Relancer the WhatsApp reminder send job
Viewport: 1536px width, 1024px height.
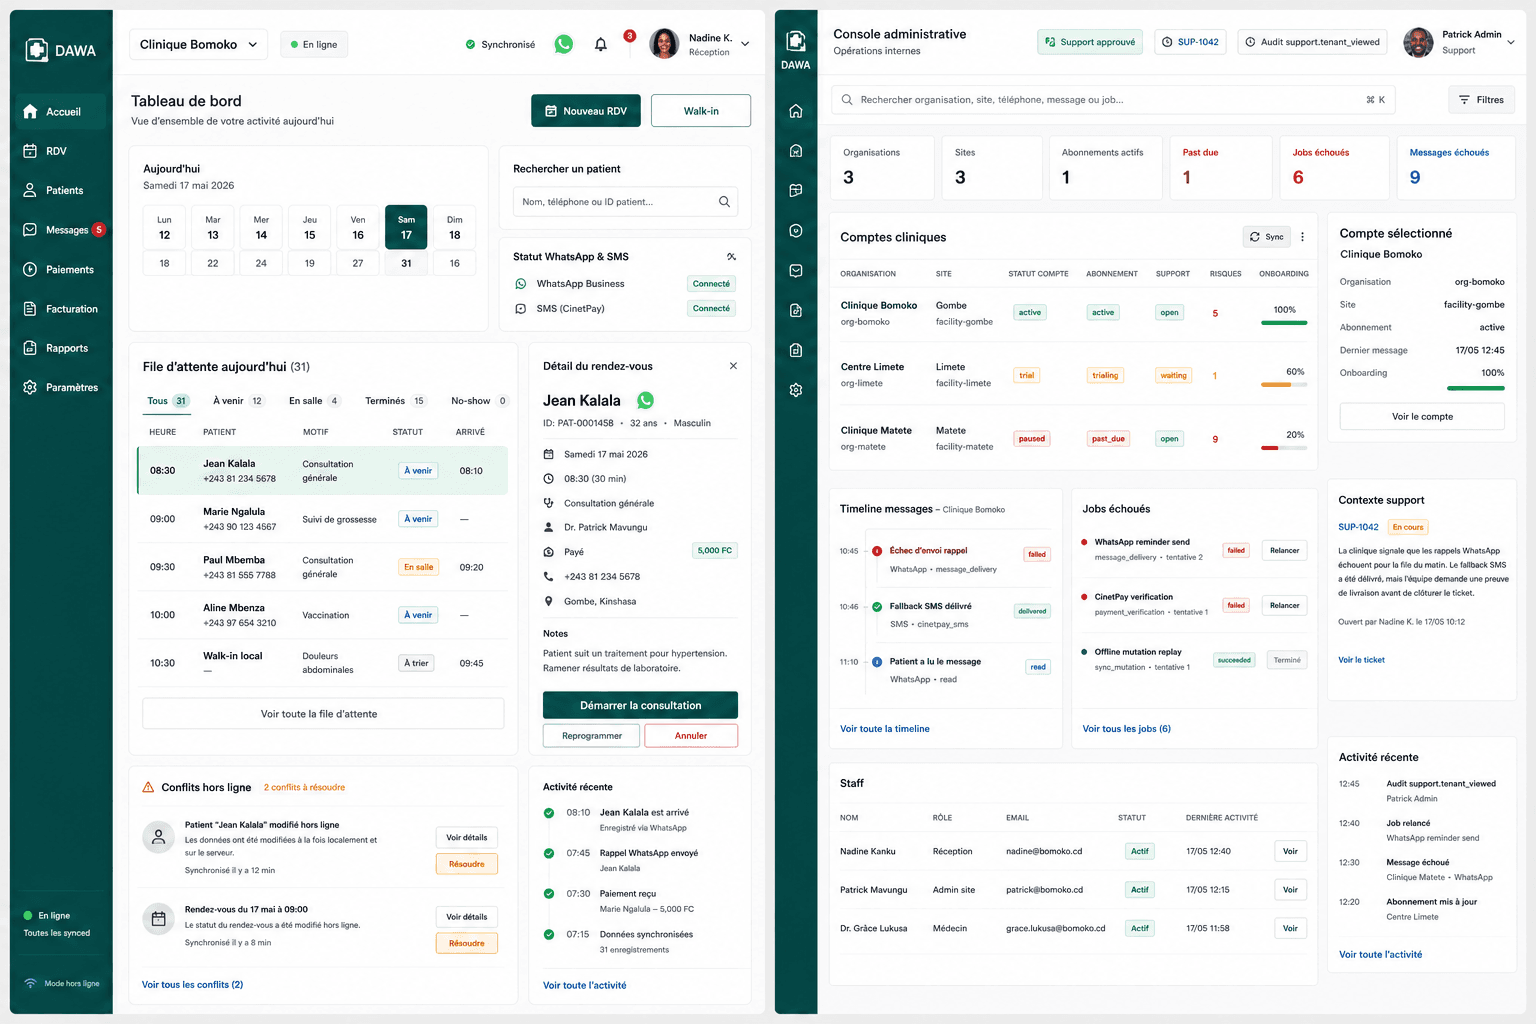pyautogui.click(x=1284, y=551)
